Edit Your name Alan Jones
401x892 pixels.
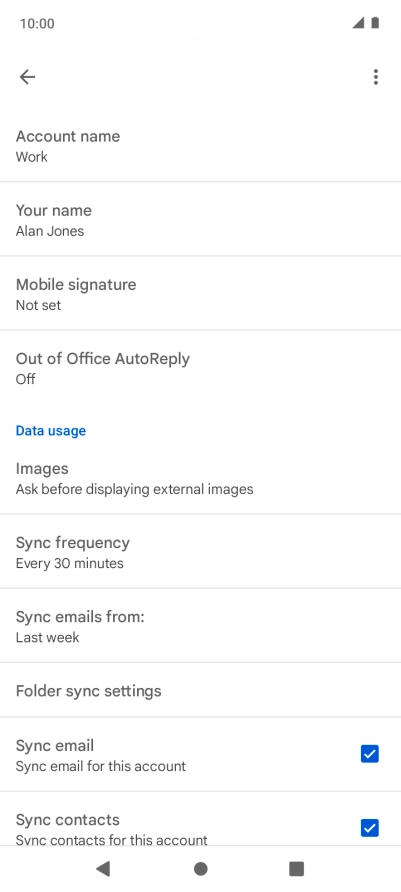pyautogui.click(x=200, y=219)
